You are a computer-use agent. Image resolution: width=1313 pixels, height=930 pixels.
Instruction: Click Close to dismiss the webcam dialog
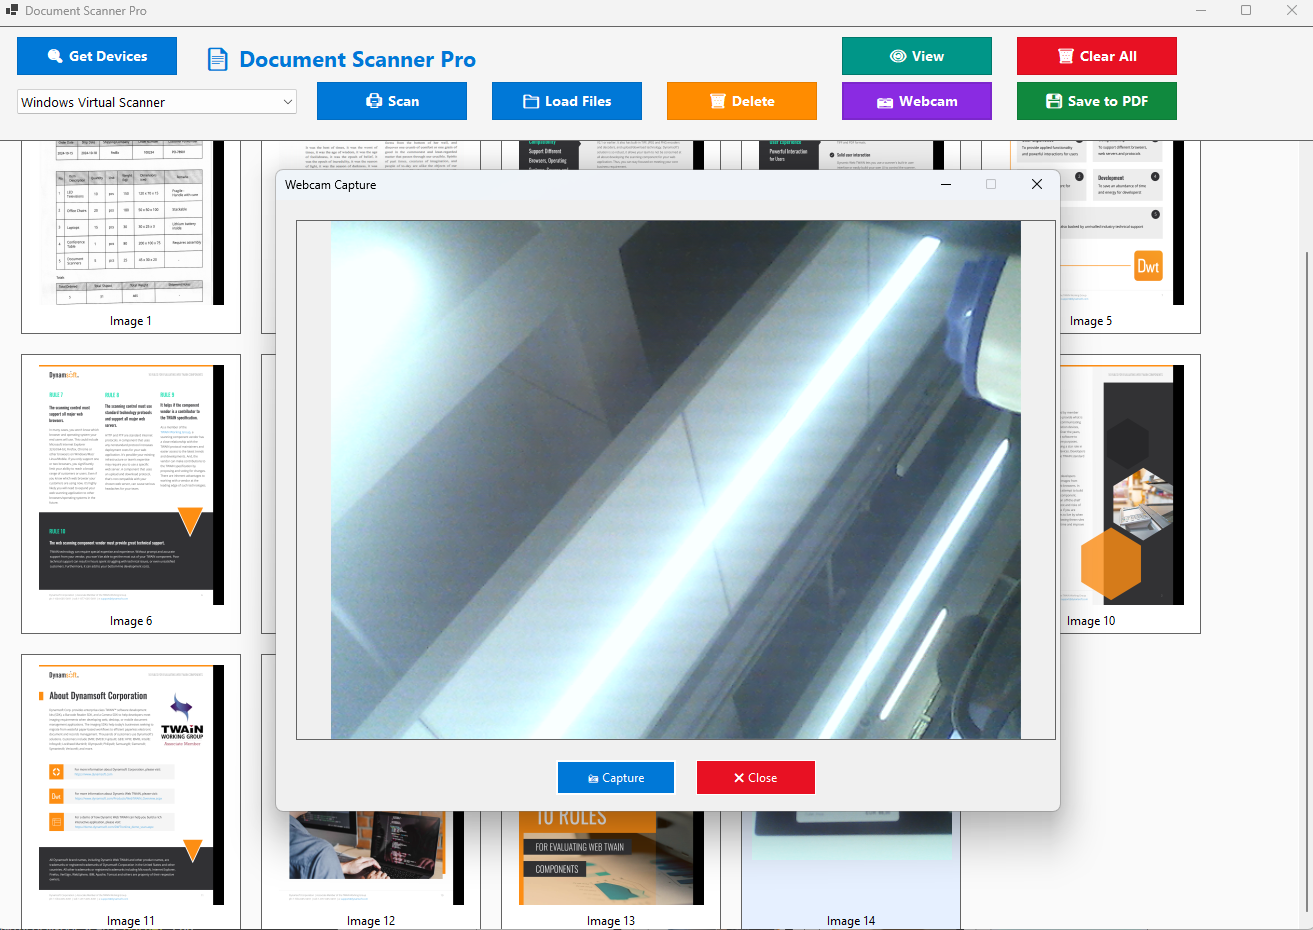pos(755,777)
